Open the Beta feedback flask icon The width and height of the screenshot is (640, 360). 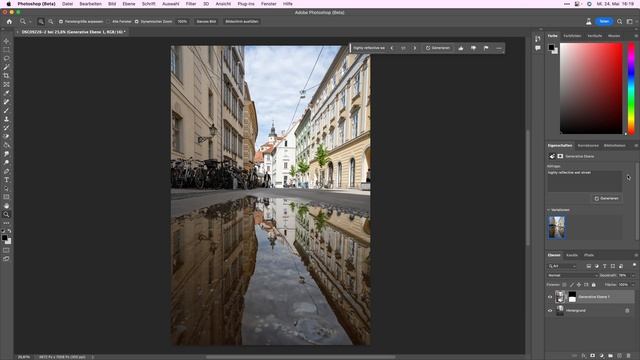pyautogui.click(x=589, y=22)
